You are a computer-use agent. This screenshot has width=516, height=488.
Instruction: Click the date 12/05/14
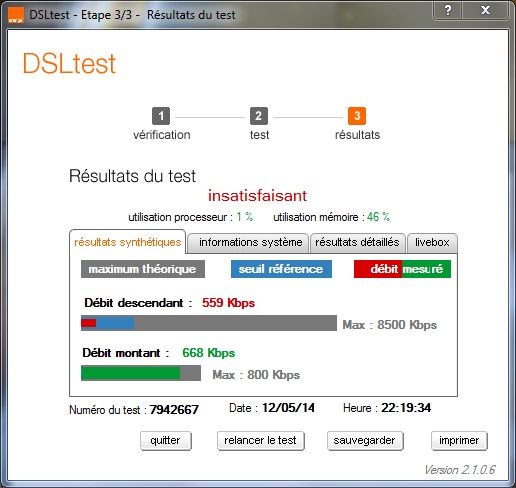[x=288, y=408]
